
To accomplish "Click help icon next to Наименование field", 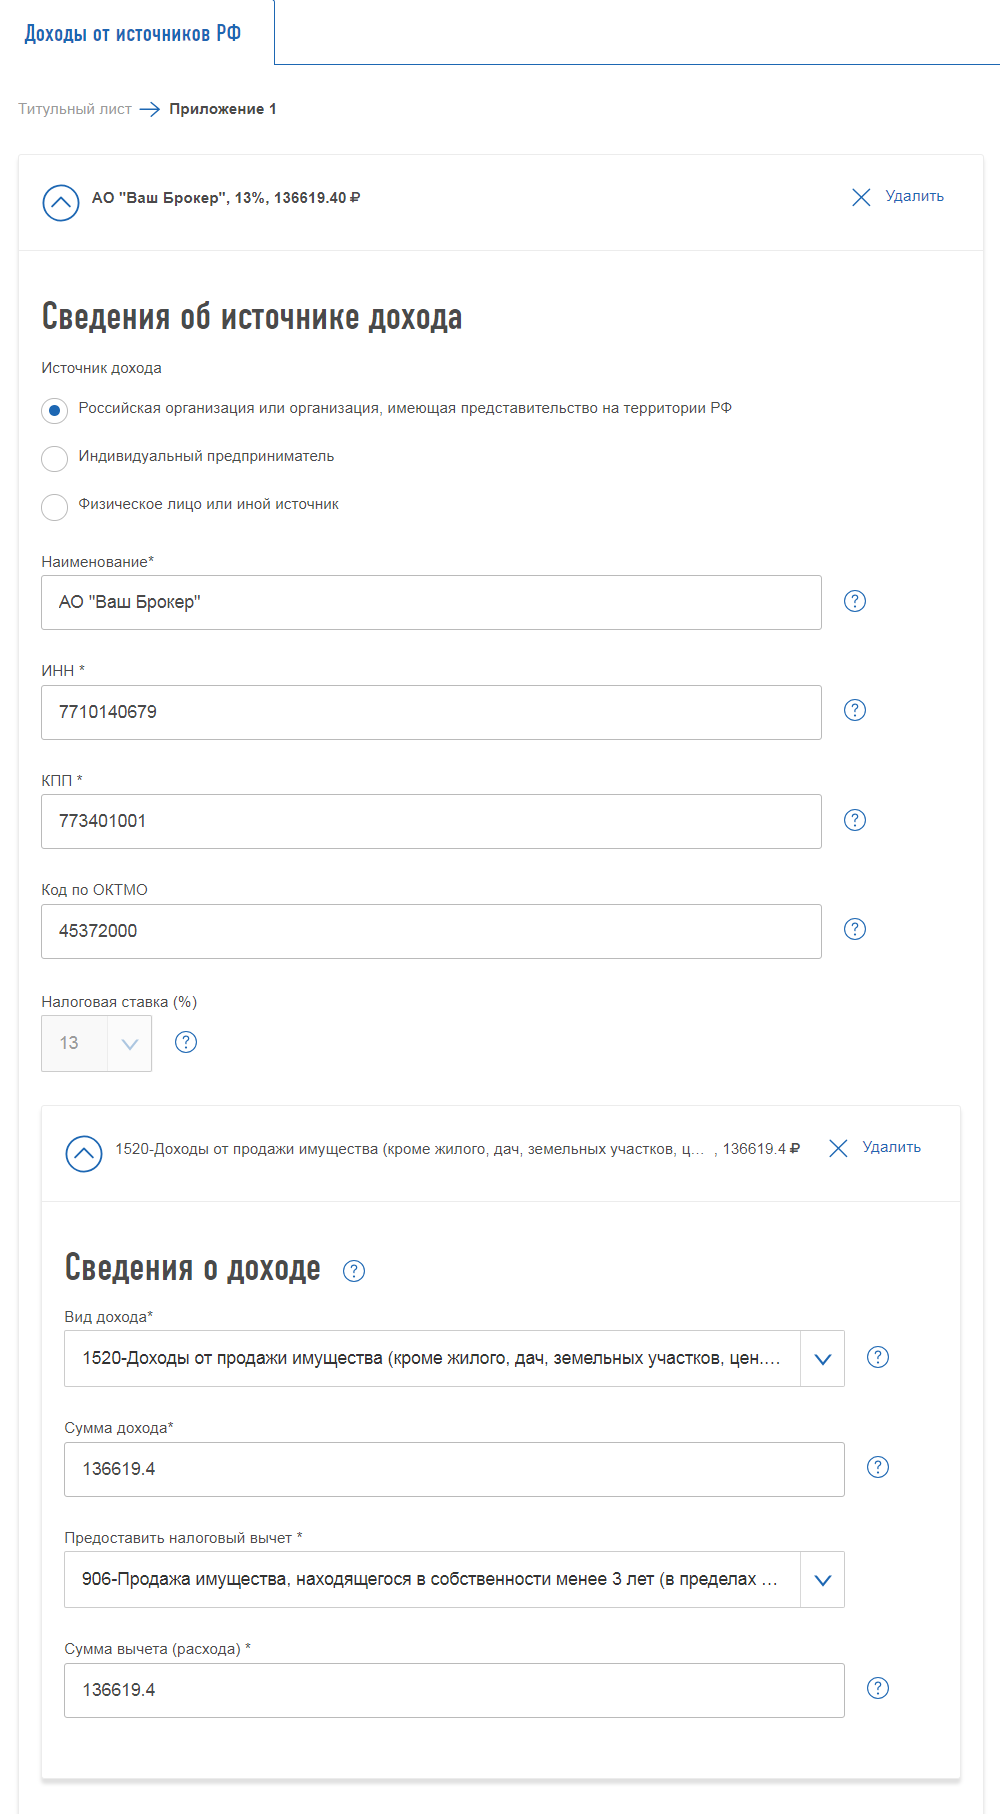I will point(855,601).
